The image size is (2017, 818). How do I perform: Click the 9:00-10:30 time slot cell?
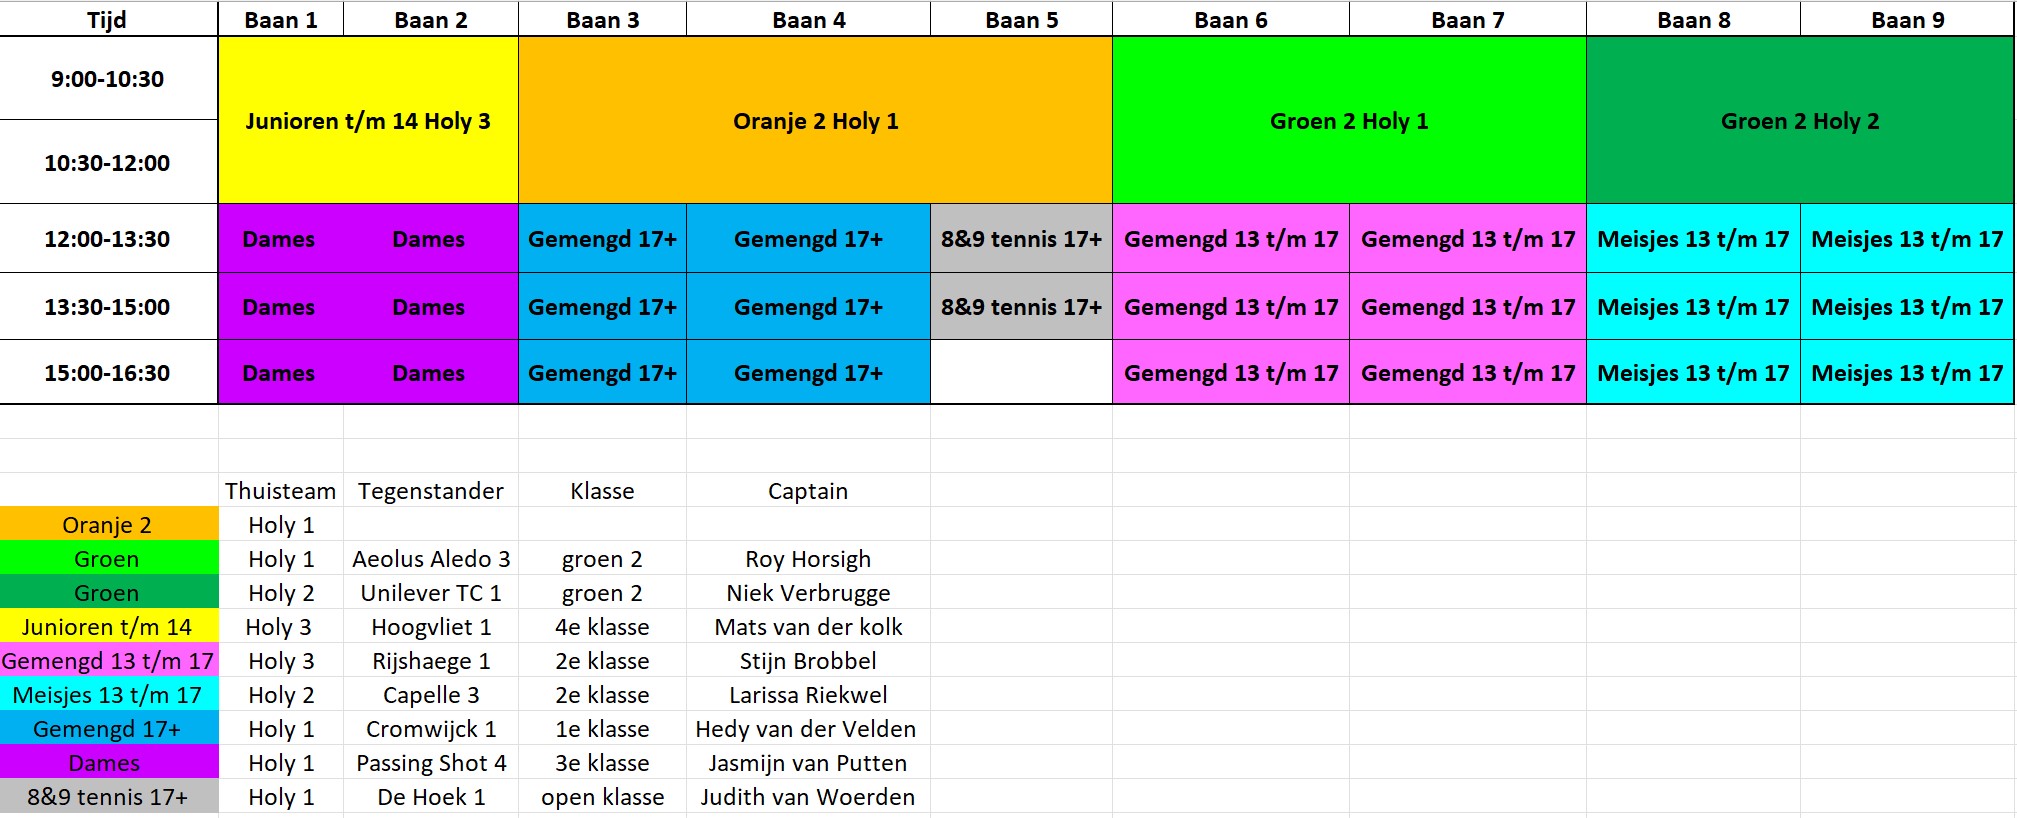[x=108, y=79]
